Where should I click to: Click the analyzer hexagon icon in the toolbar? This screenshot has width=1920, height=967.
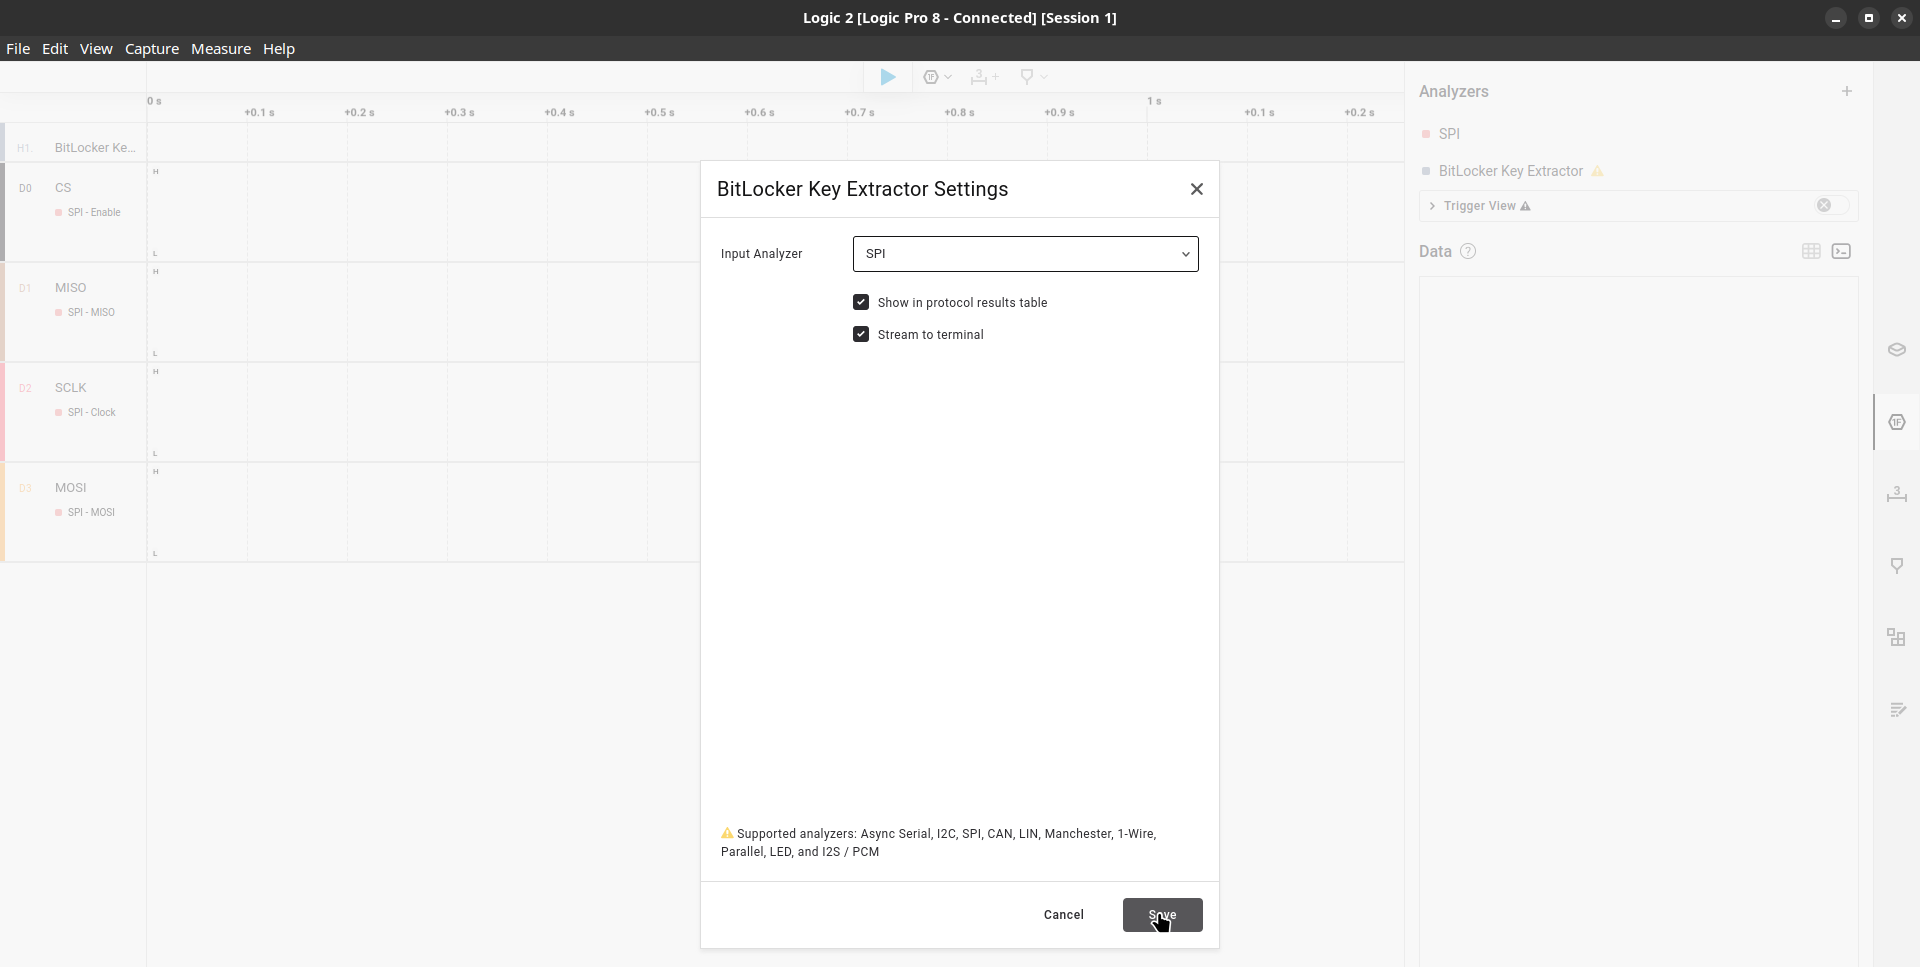coord(931,77)
